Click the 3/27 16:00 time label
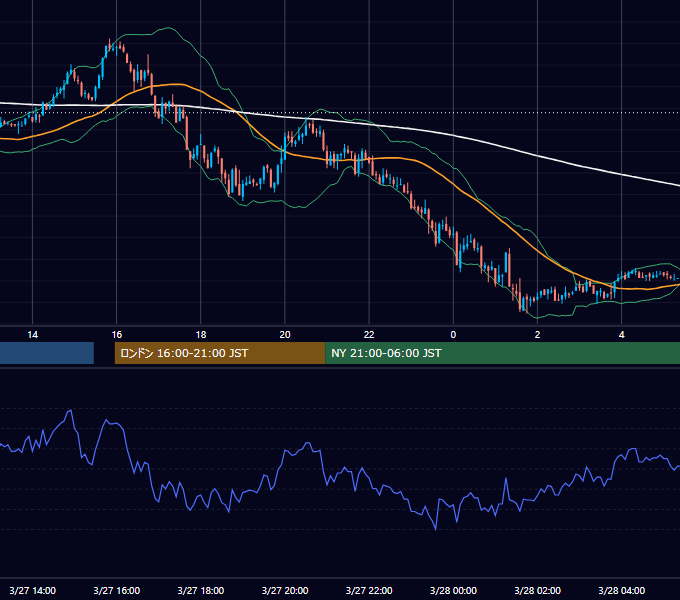The image size is (680, 600). pos(117,590)
